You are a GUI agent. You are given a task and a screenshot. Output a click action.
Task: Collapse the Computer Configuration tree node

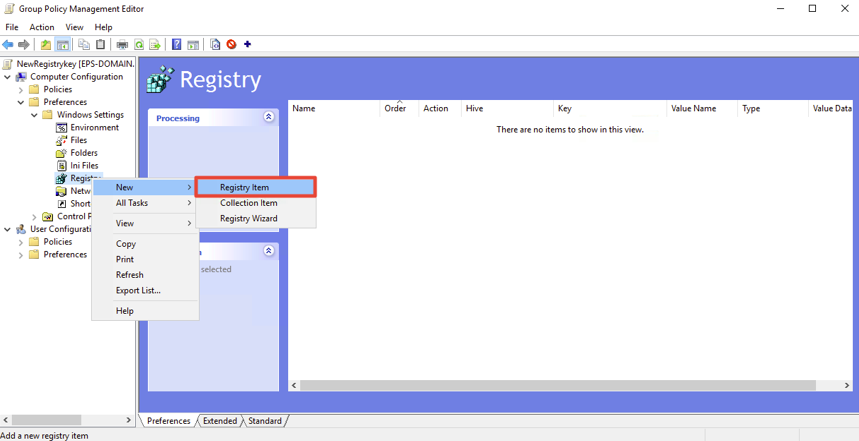point(8,77)
